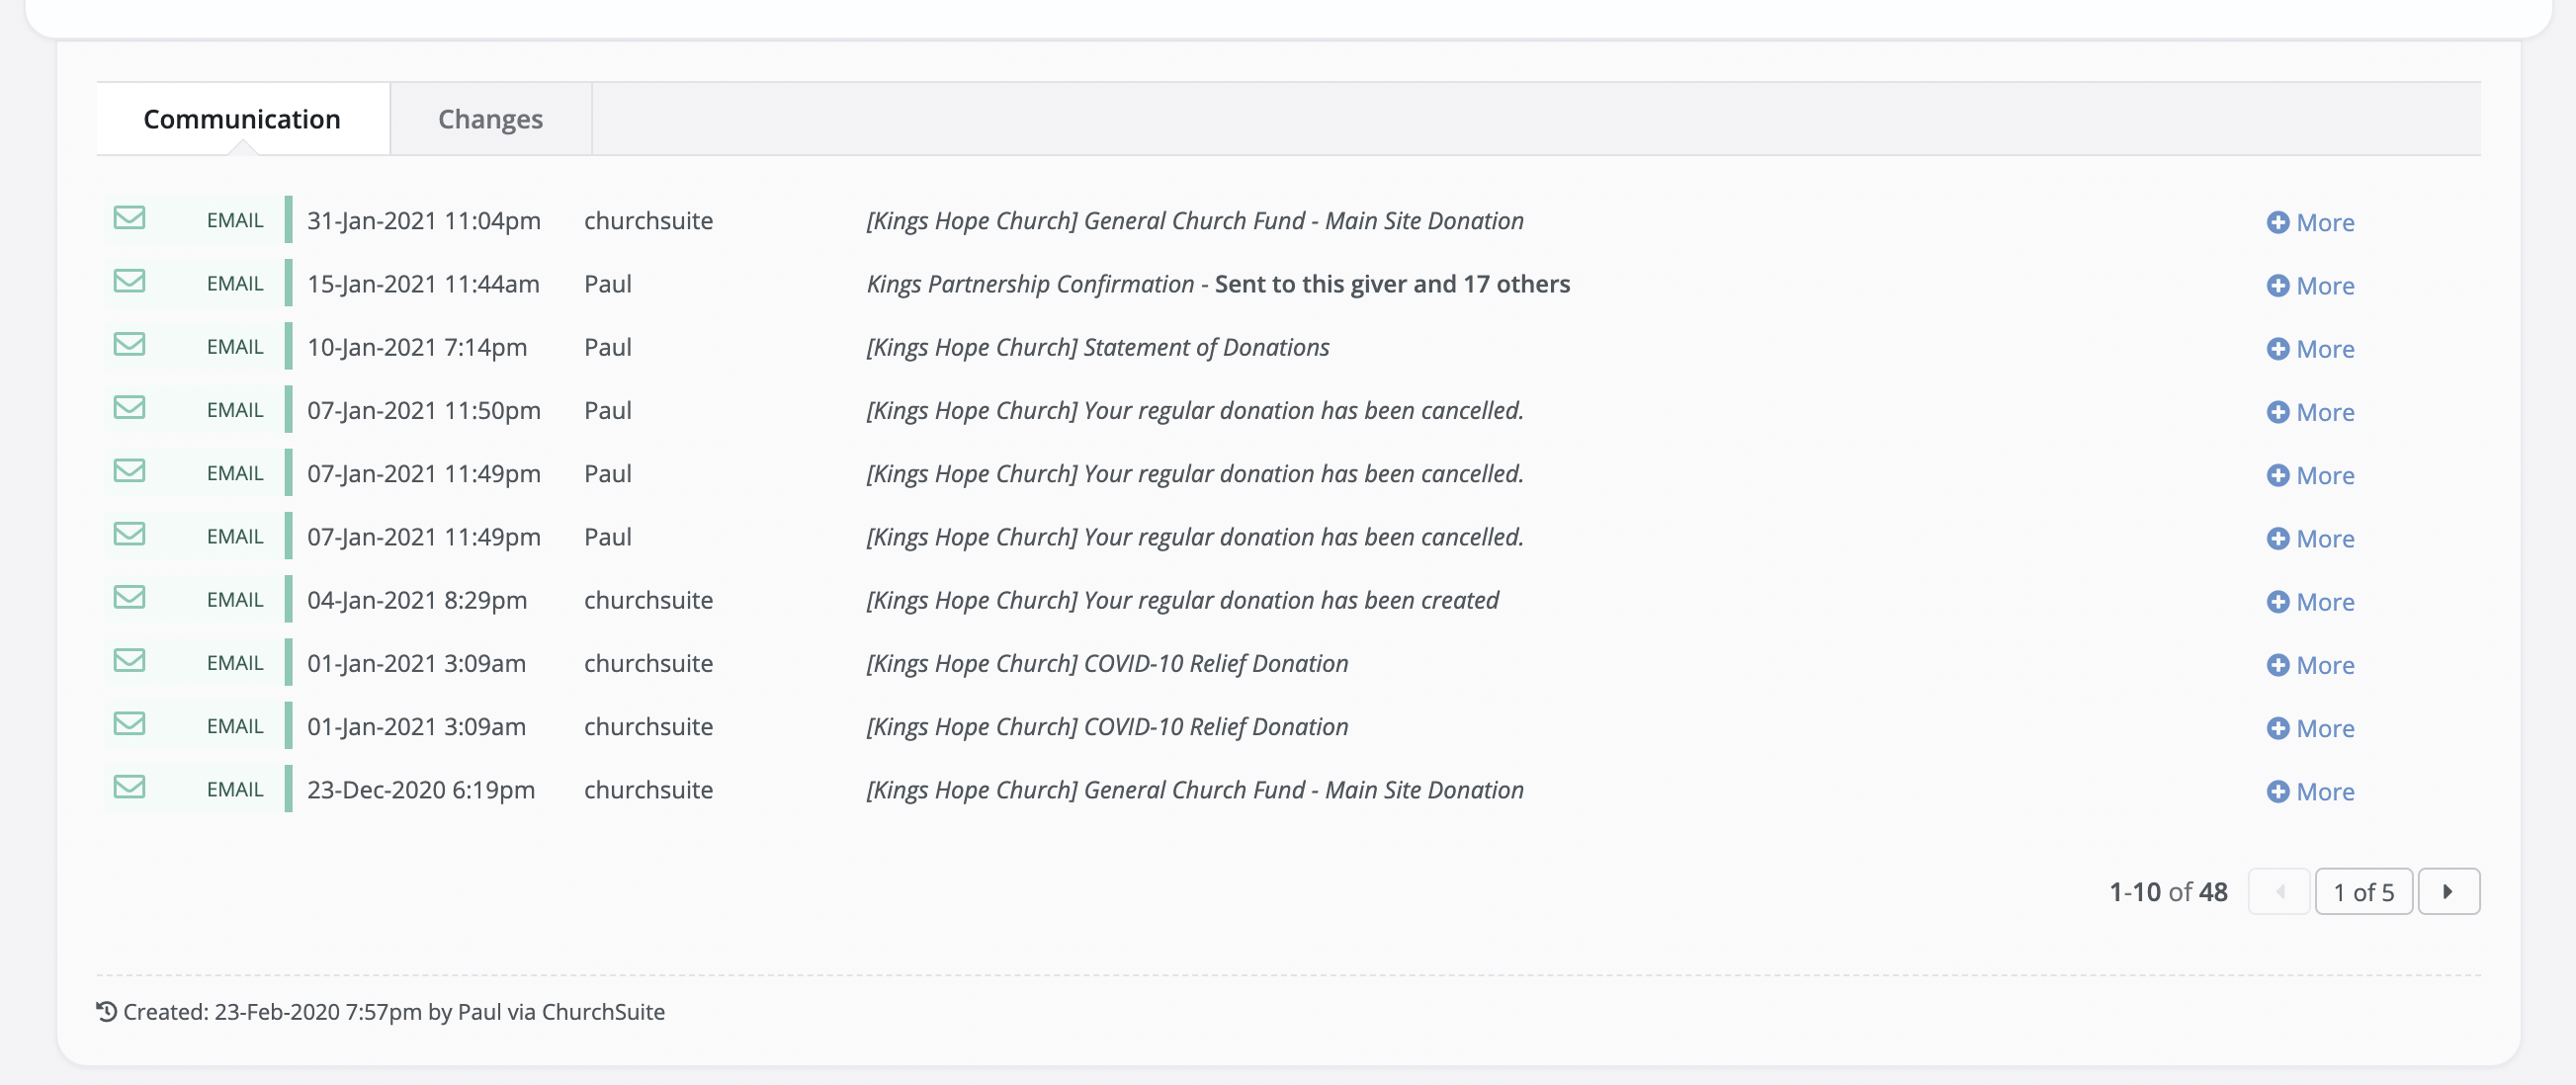The image size is (2576, 1085).
Task: Click envelope icon for 07-Jan-2021 11:50pm email
Action: pyautogui.click(x=129, y=407)
